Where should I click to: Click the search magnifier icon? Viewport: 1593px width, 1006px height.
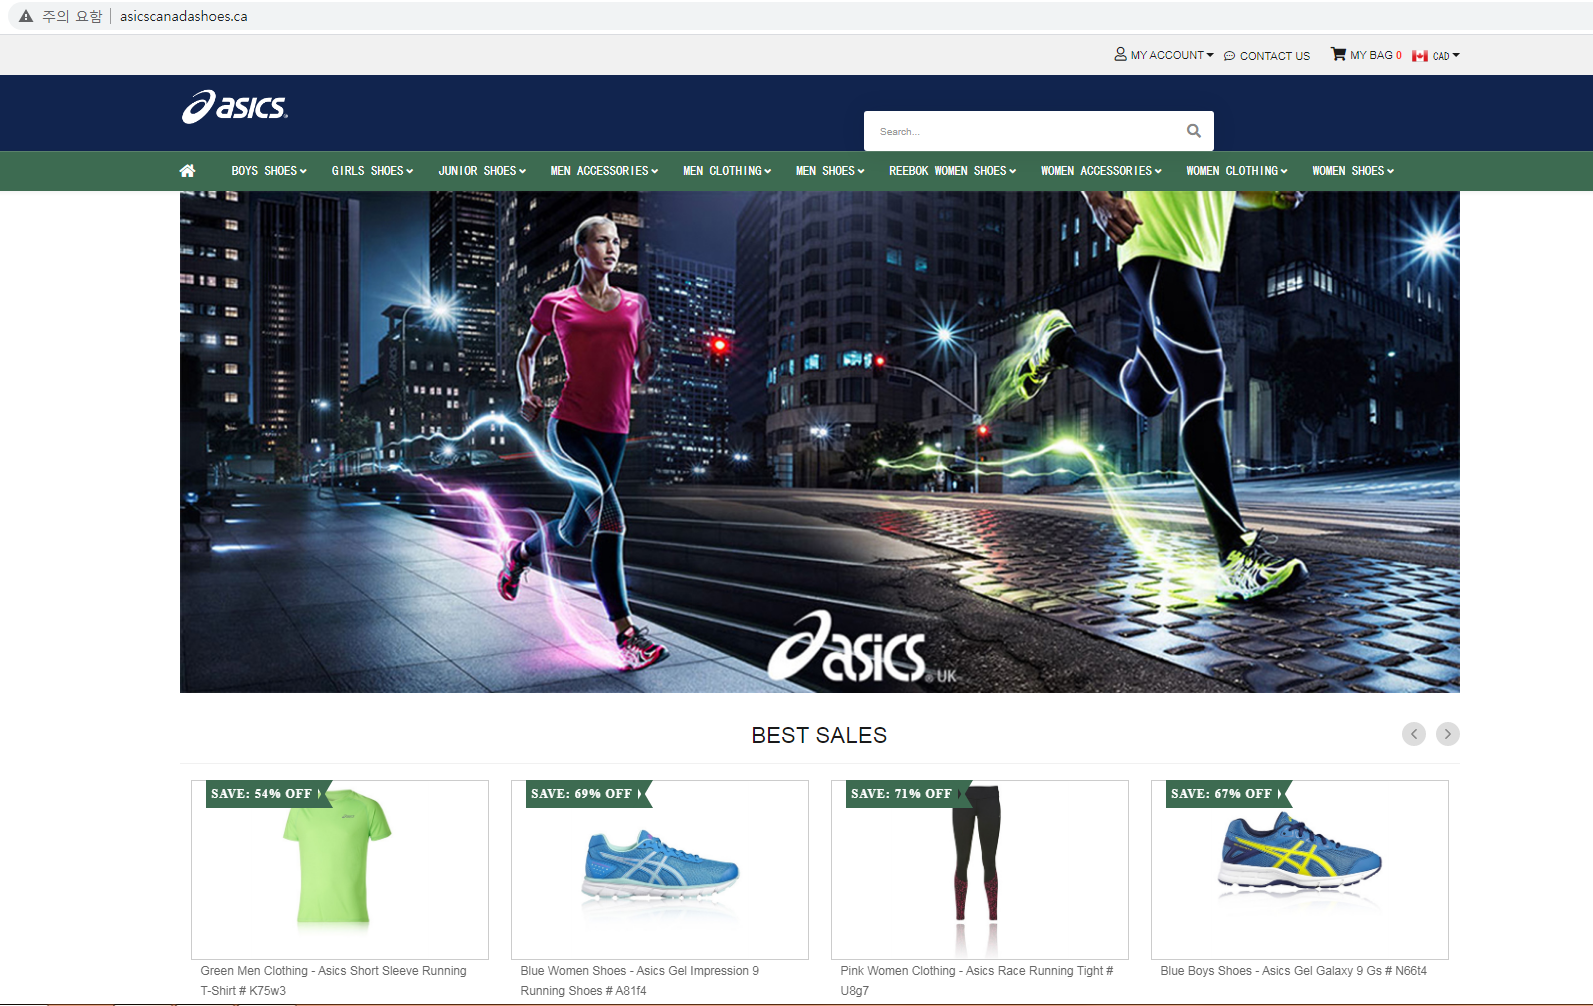[x=1193, y=131]
